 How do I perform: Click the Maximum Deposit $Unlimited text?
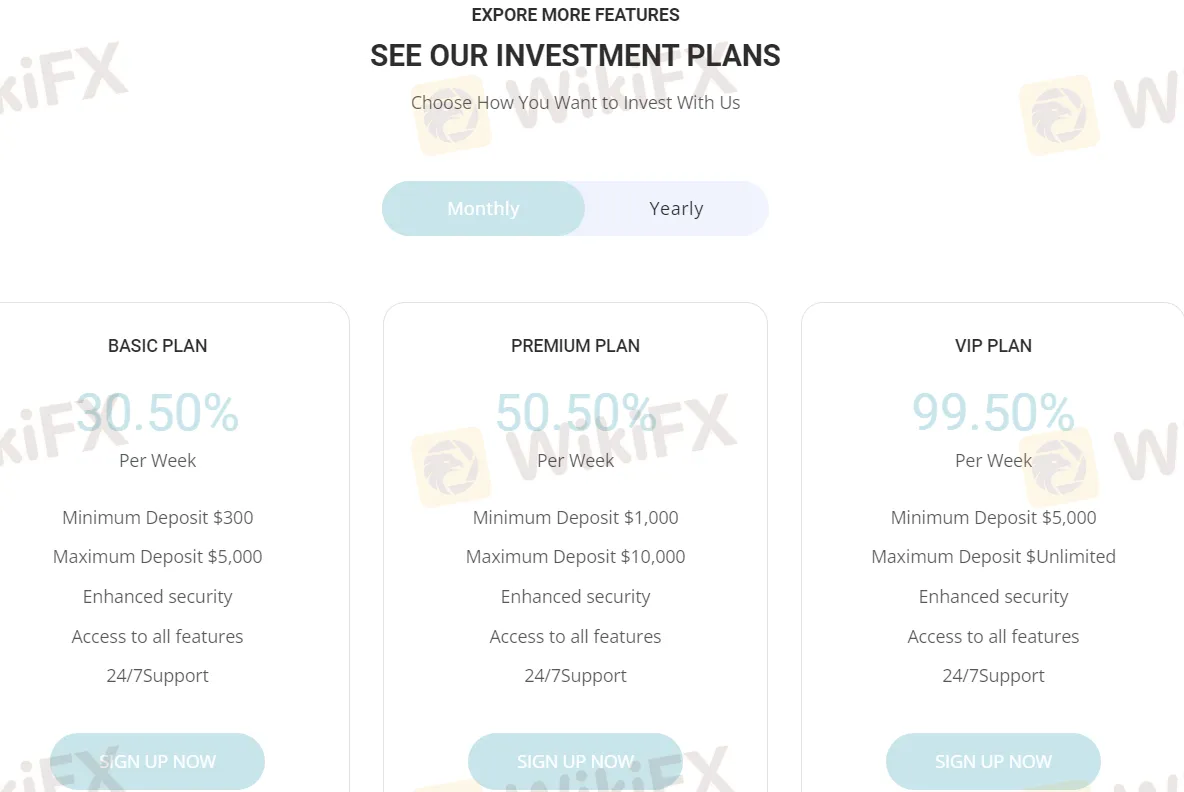tap(993, 556)
